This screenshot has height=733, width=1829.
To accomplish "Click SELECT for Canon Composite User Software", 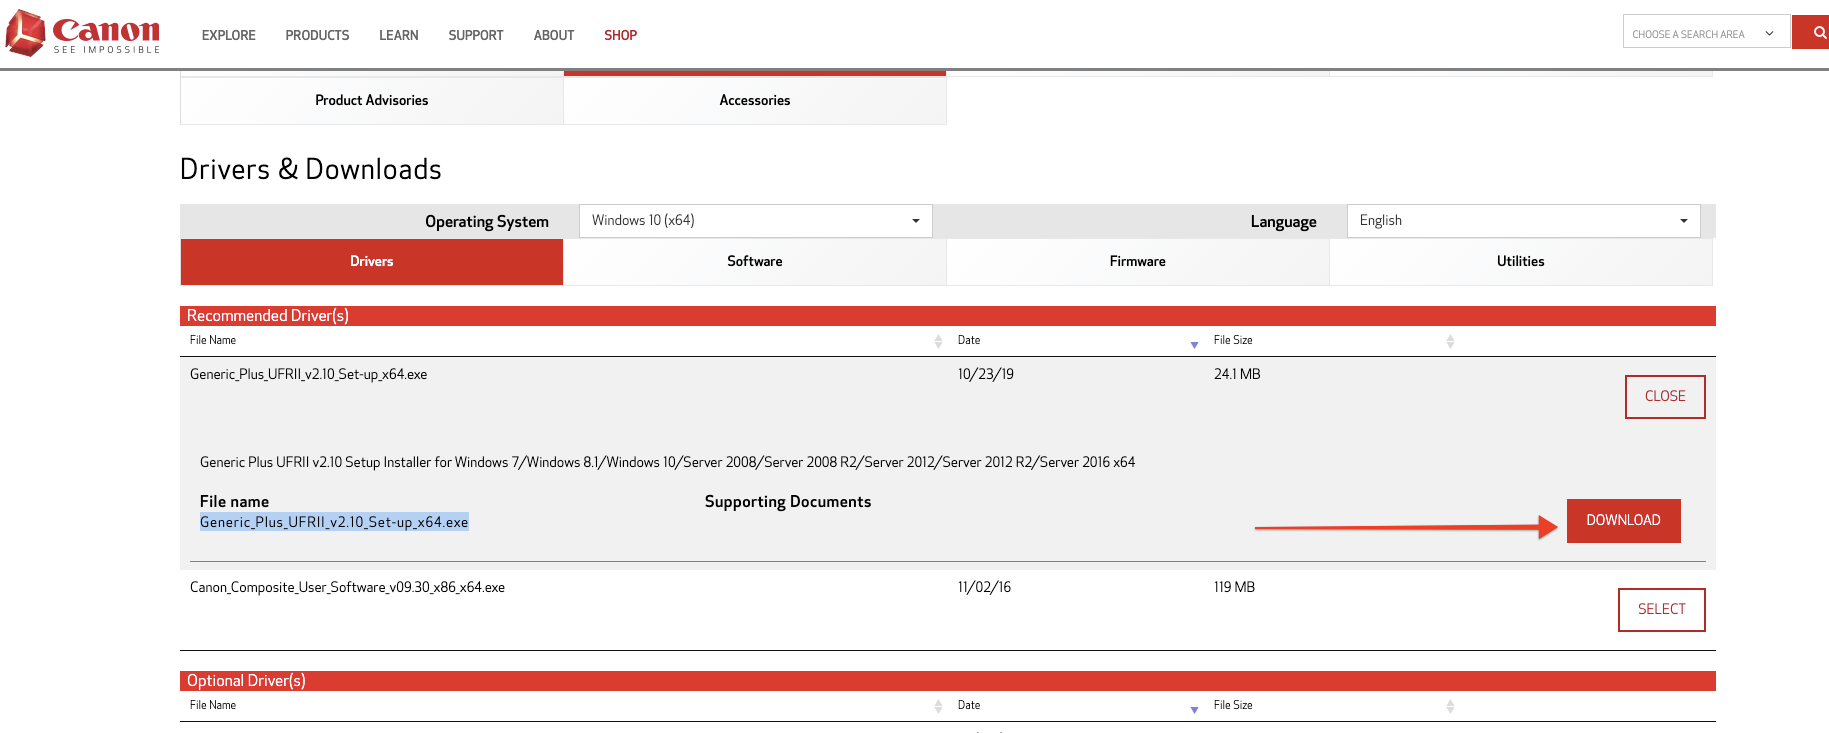I will click(1662, 610).
